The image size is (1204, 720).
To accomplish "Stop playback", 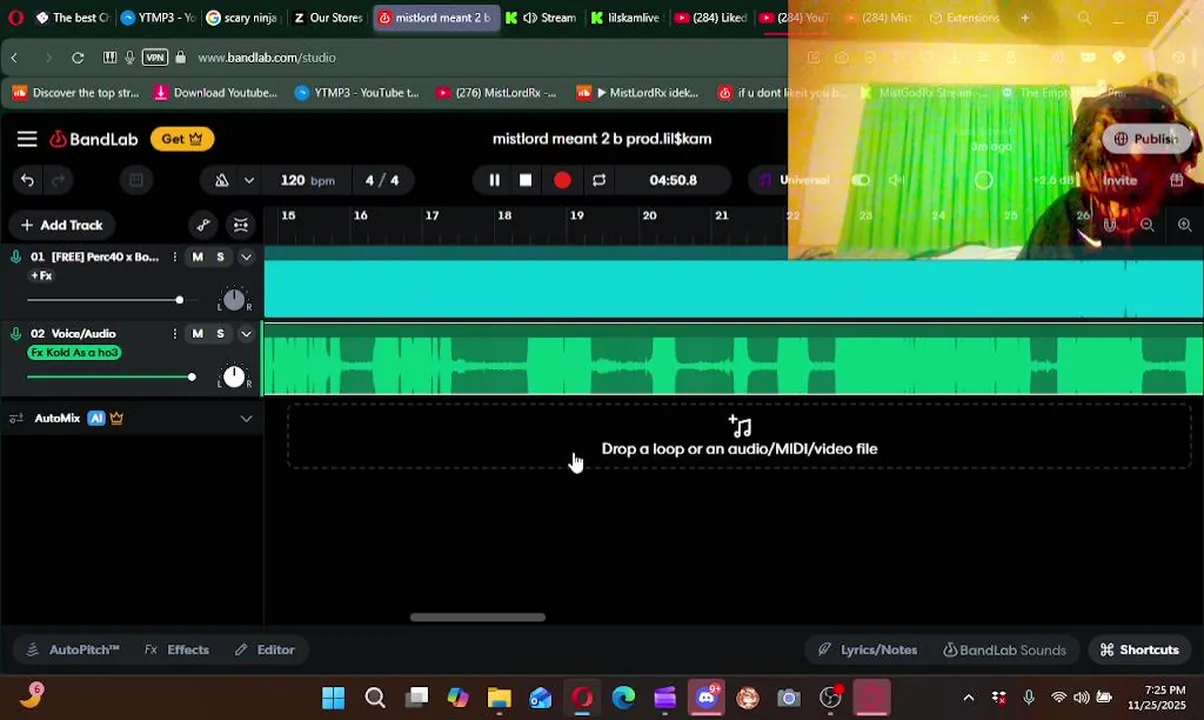I will tap(525, 180).
